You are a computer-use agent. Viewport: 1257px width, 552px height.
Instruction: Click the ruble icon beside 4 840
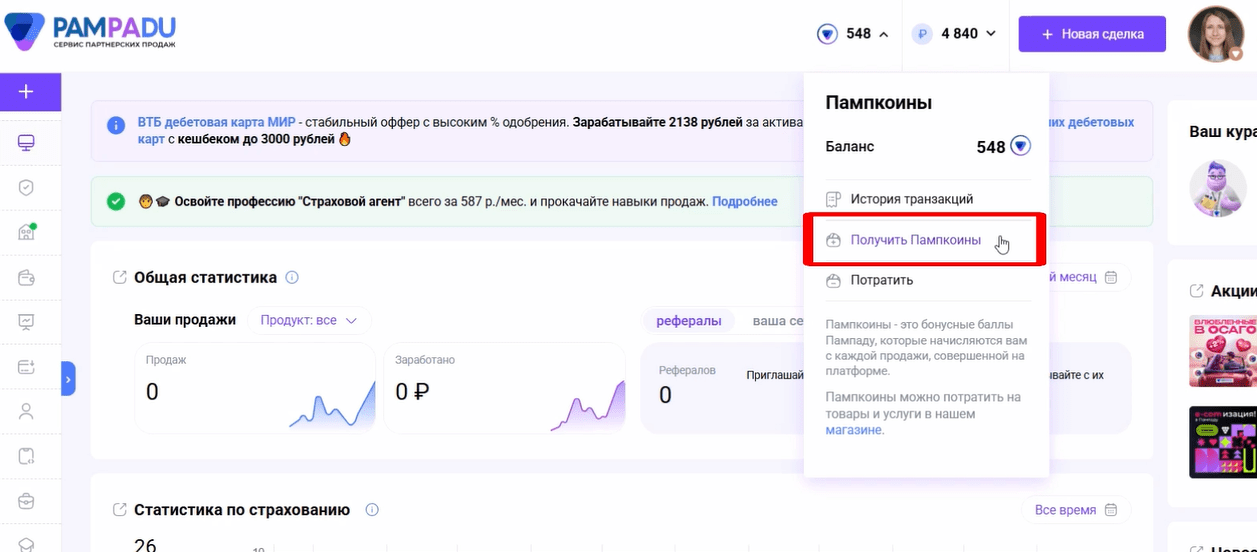pos(922,34)
